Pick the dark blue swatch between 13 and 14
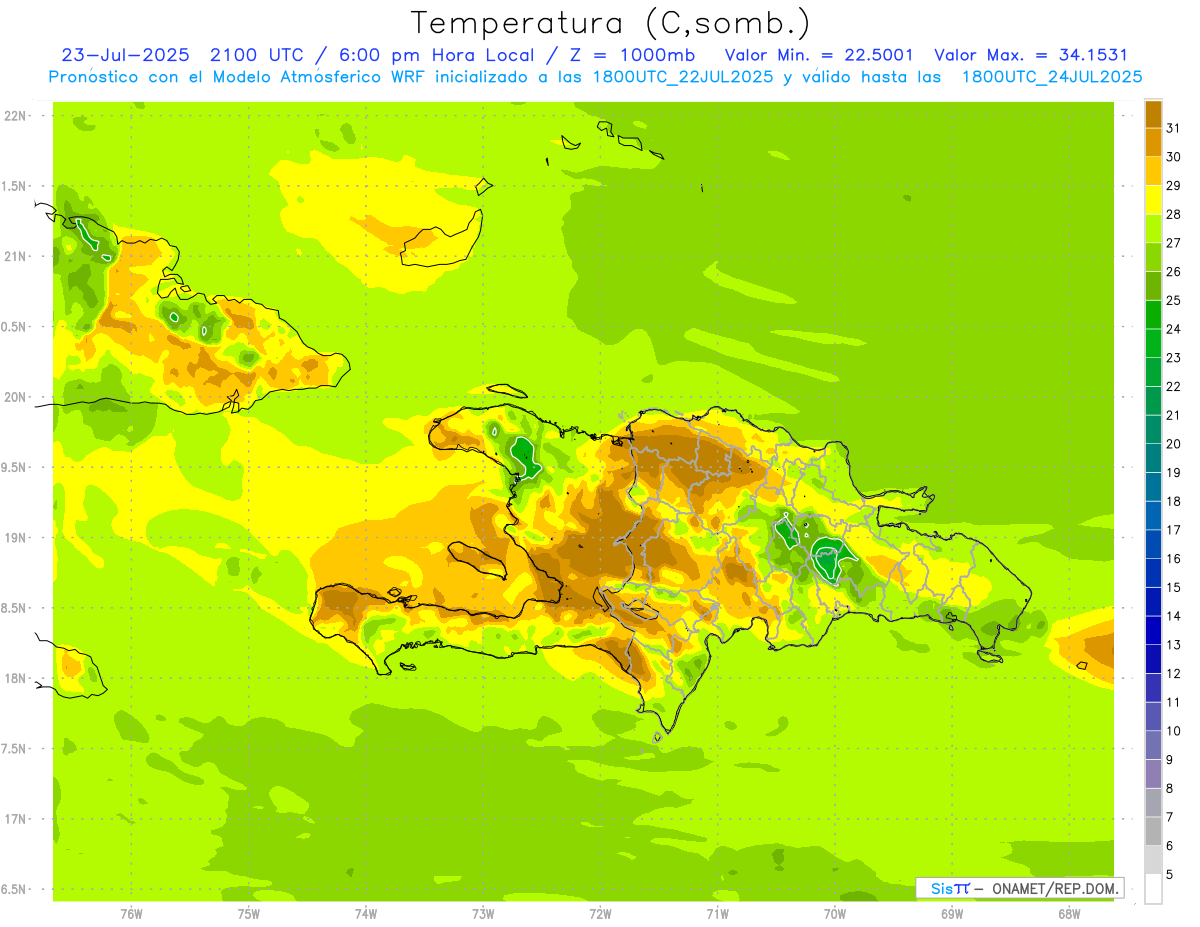Viewport: 1200px width, 927px height. [x=1153, y=630]
